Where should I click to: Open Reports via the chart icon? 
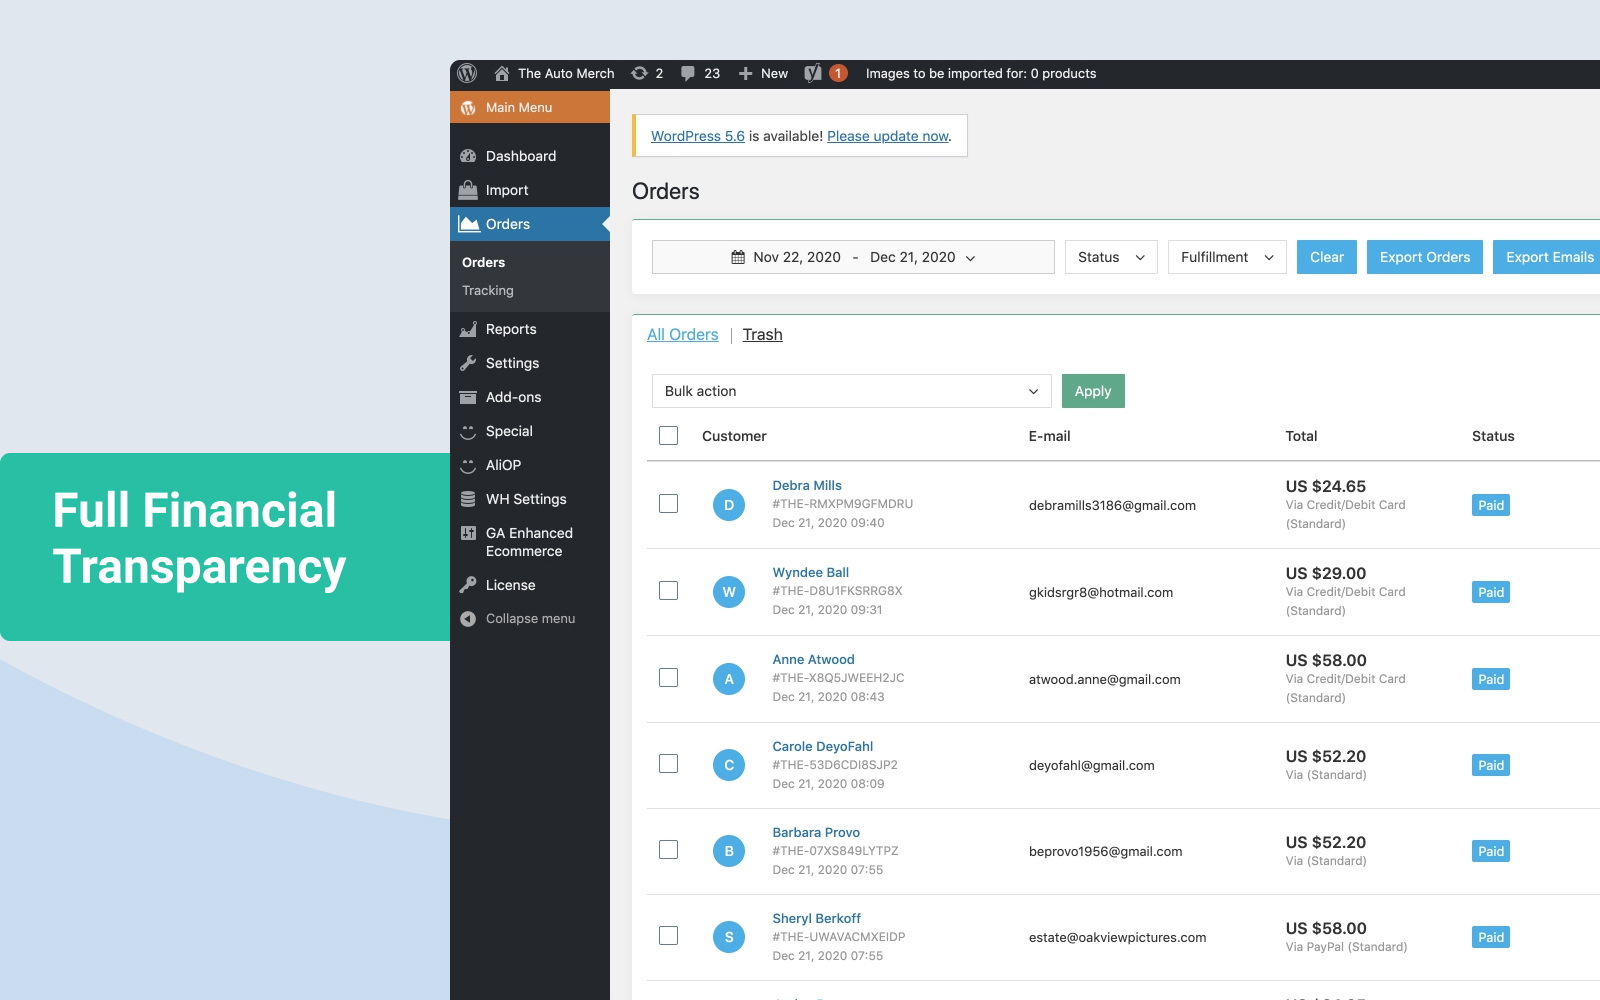(x=468, y=329)
